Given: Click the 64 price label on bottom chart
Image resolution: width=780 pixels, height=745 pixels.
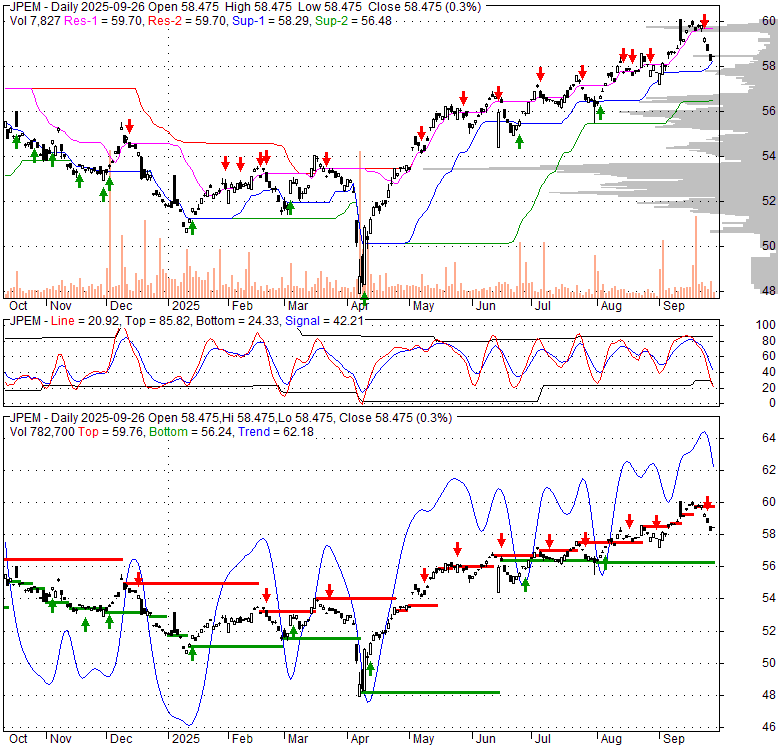Looking at the screenshot, I should [769, 438].
